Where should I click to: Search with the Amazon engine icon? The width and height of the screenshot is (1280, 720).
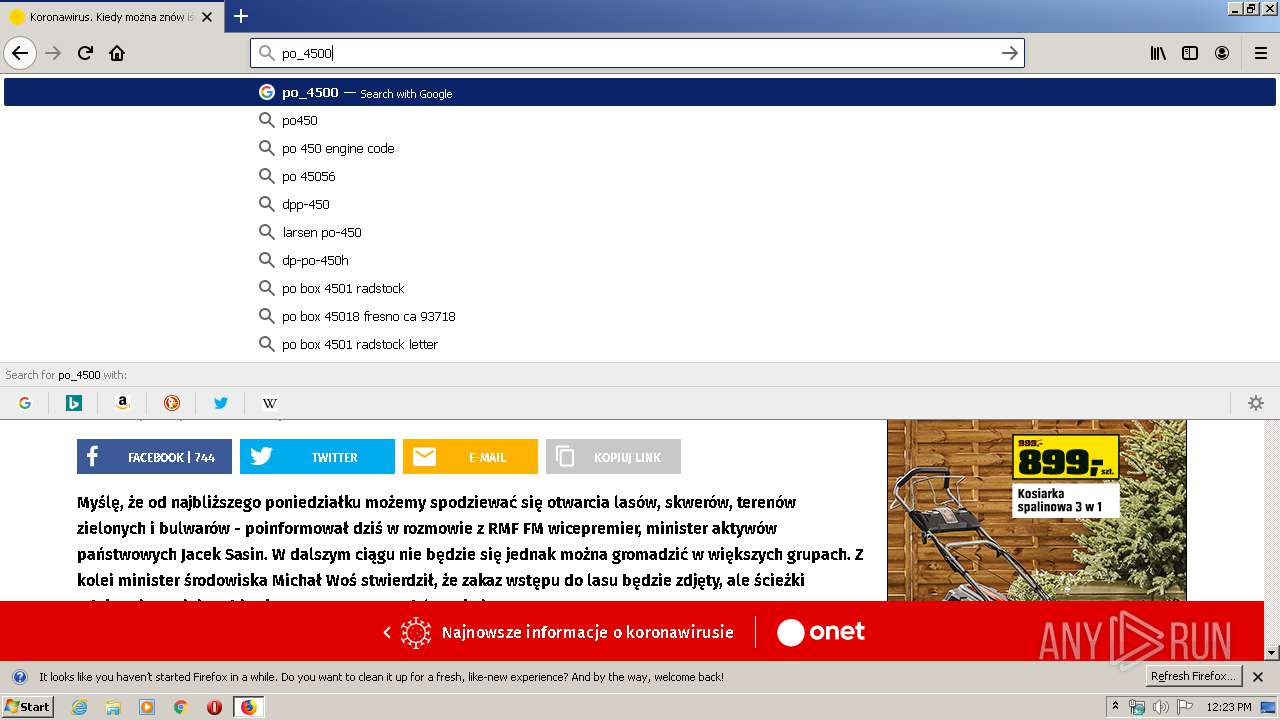click(123, 403)
